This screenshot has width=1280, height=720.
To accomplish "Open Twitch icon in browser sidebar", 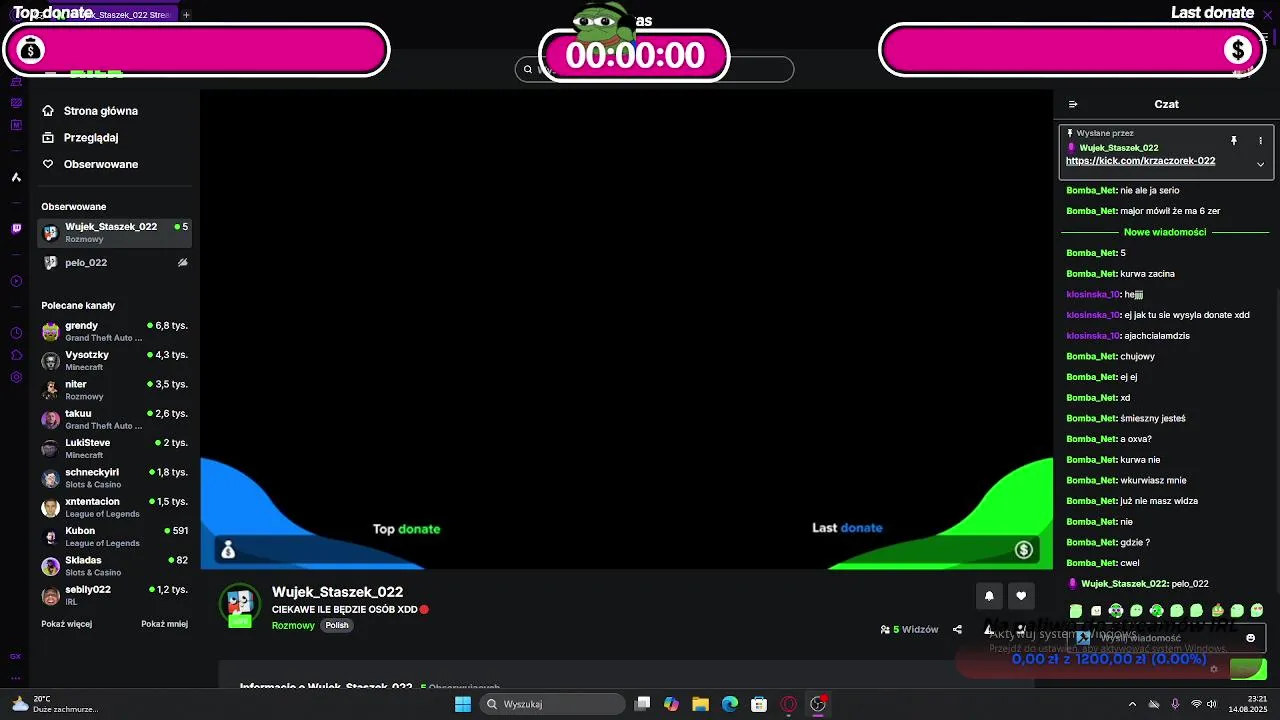I will click(x=16, y=229).
